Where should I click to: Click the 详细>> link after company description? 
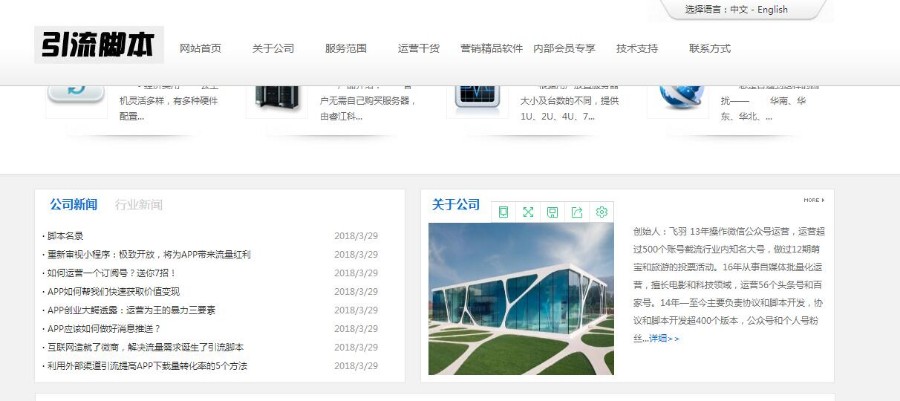(664, 338)
